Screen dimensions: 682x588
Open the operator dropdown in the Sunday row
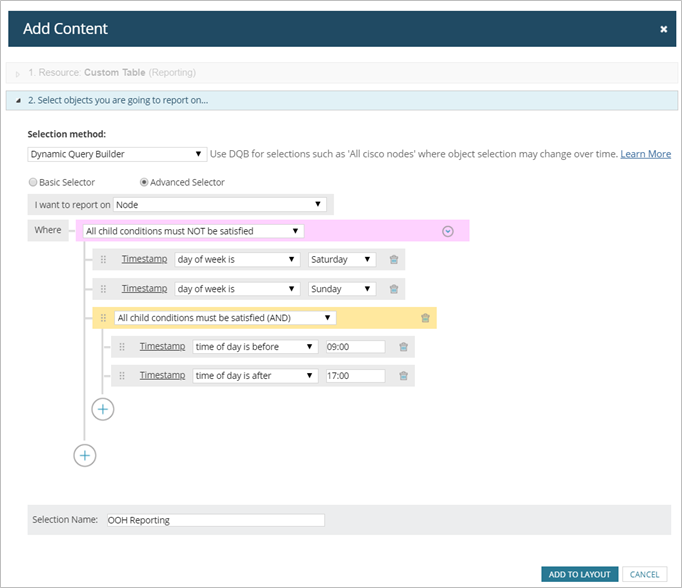pyautogui.click(x=237, y=289)
